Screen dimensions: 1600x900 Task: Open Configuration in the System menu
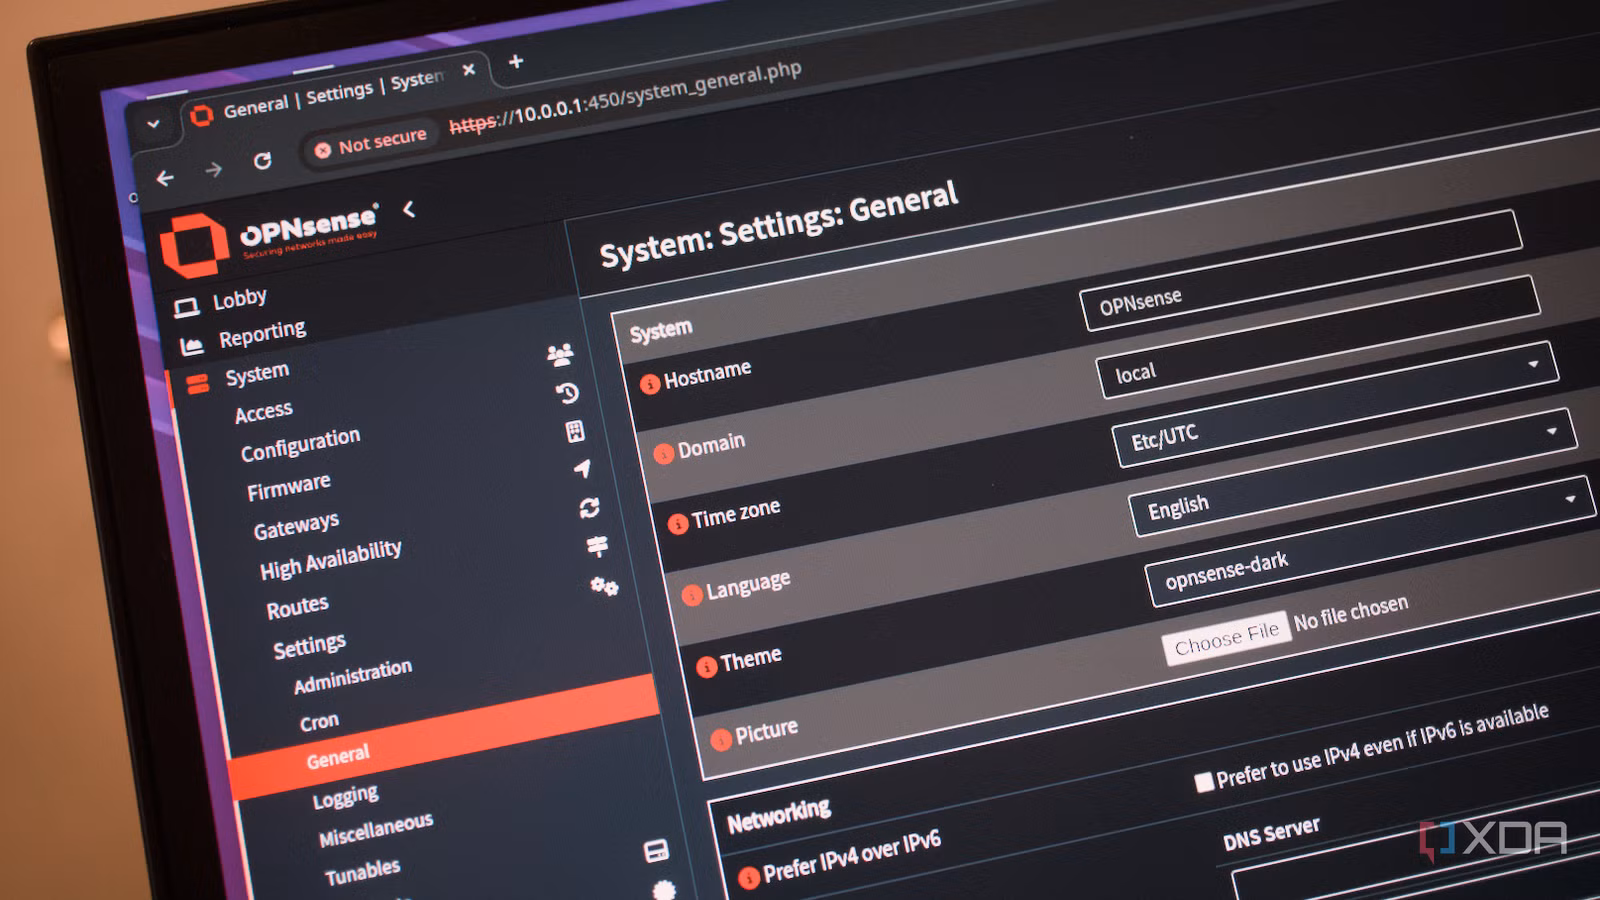pyautogui.click(x=300, y=445)
